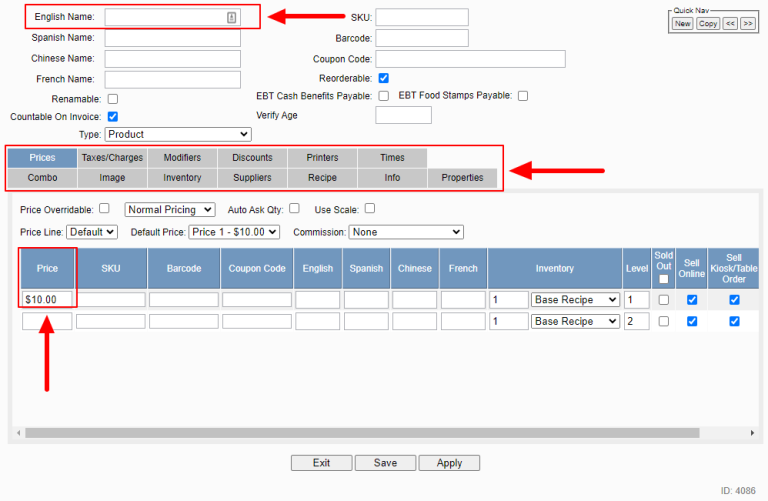This screenshot has height=501, width=768.
Task: Enable the Use Scale checkbox
Action: (x=370, y=209)
